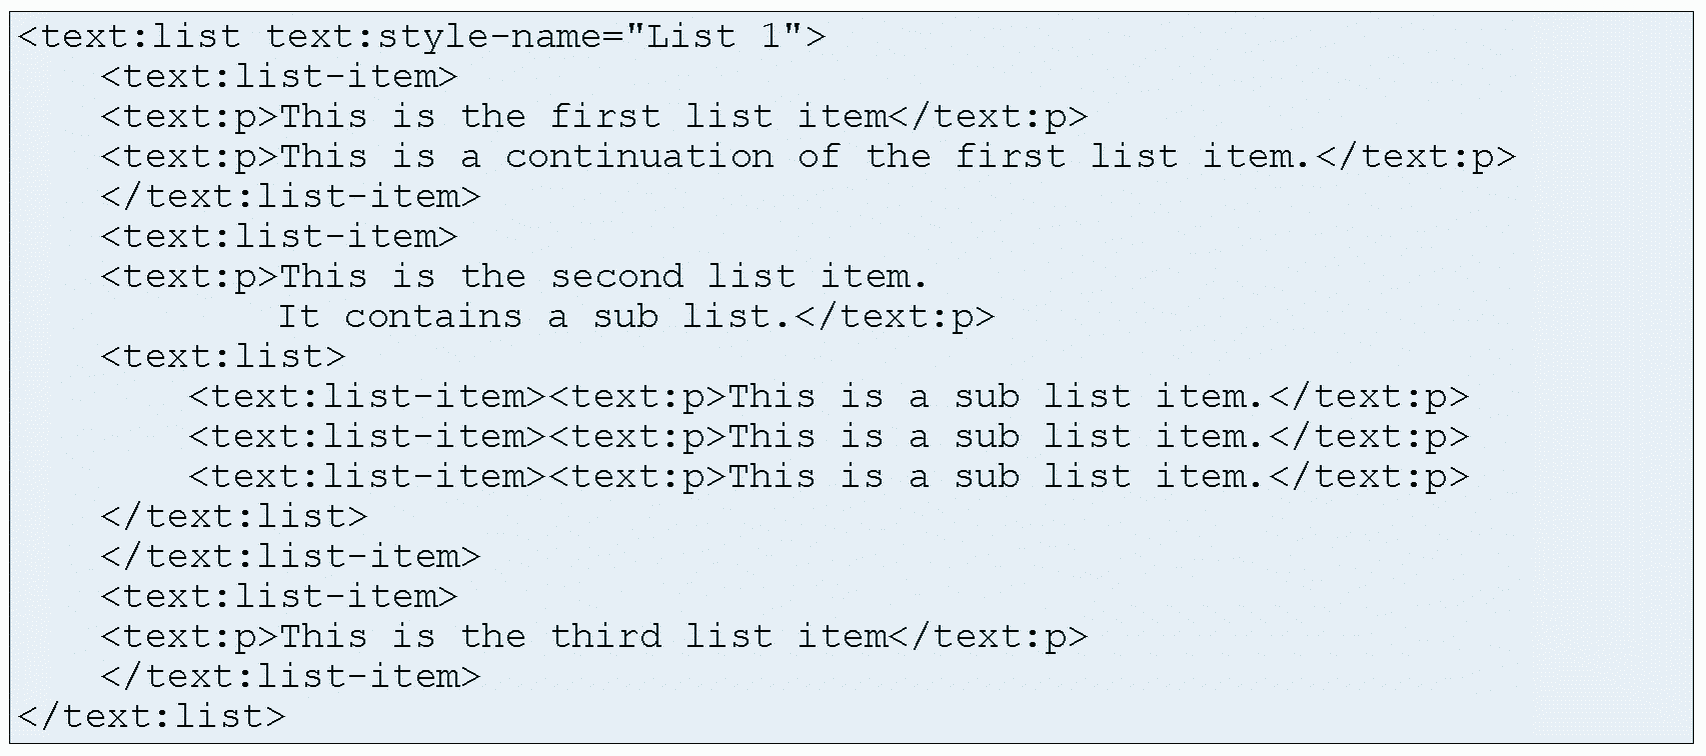
Task: Click the first opening text:list-item tag
Action: tap(279, 77)
